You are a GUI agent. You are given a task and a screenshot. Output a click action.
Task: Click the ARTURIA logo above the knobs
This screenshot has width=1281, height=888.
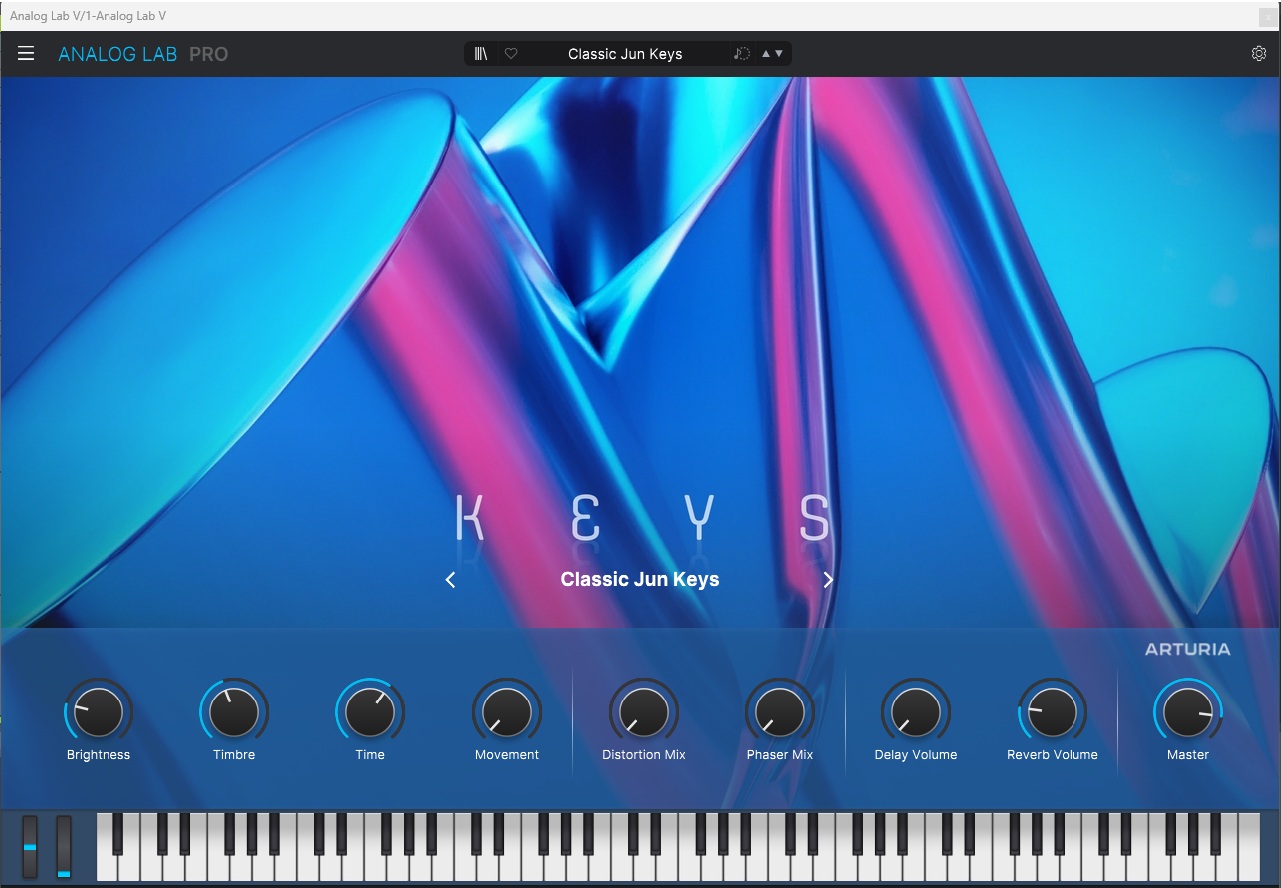coord(1187,648)
